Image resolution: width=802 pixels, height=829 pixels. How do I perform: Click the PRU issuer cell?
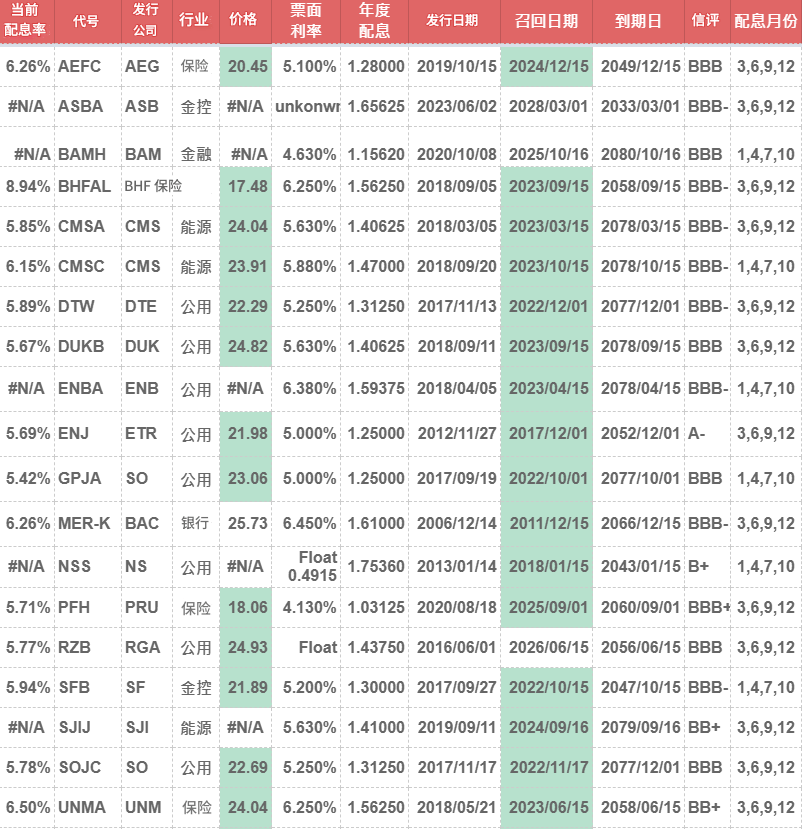click(141, 607)
